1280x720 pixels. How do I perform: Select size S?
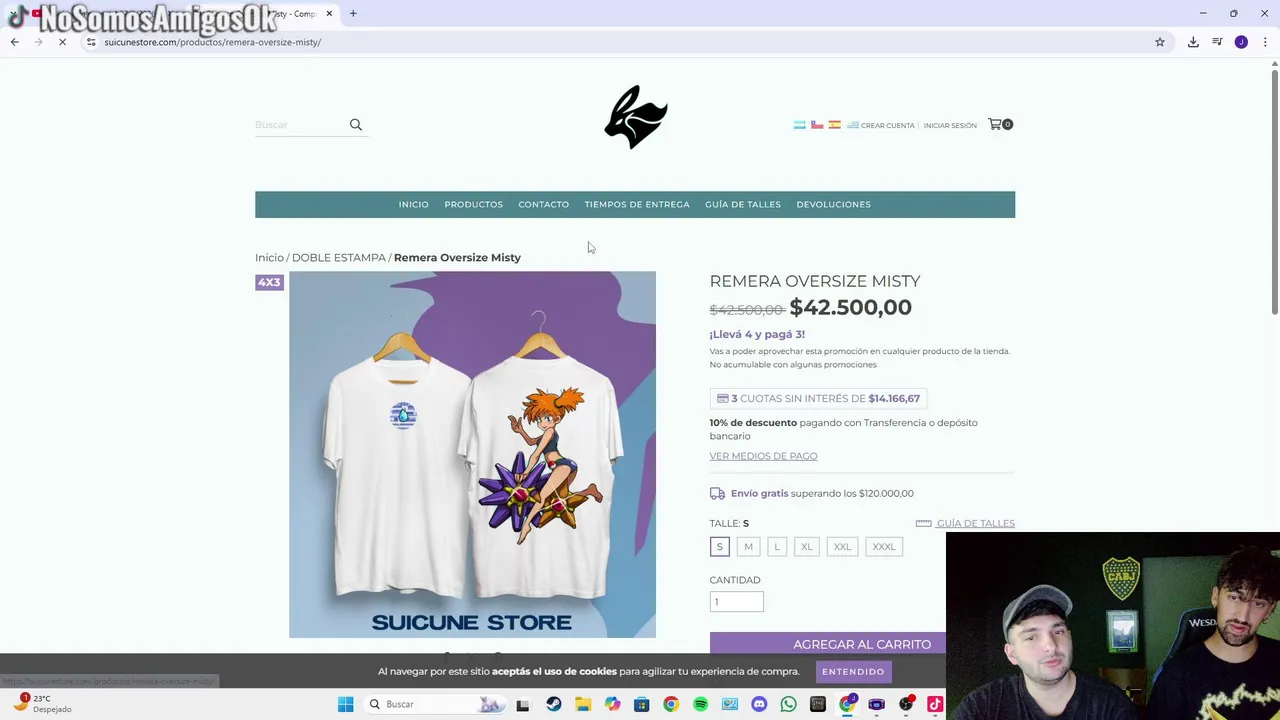point(719,547)
